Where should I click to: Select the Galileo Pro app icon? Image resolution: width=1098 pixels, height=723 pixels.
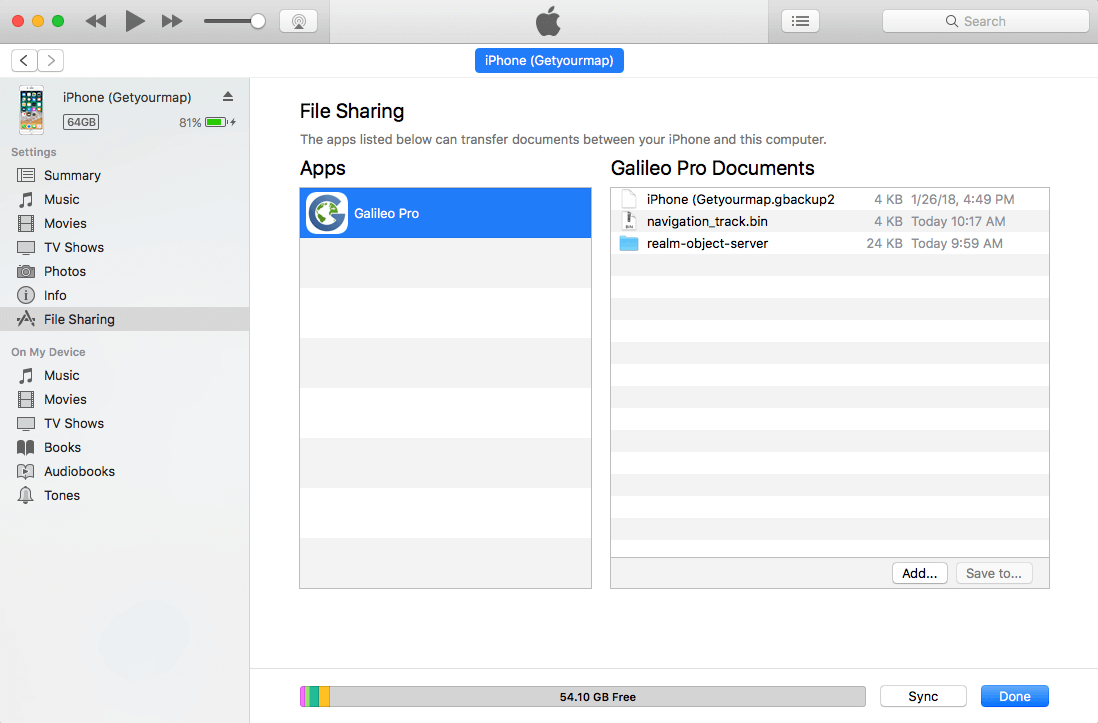[326, 213]
